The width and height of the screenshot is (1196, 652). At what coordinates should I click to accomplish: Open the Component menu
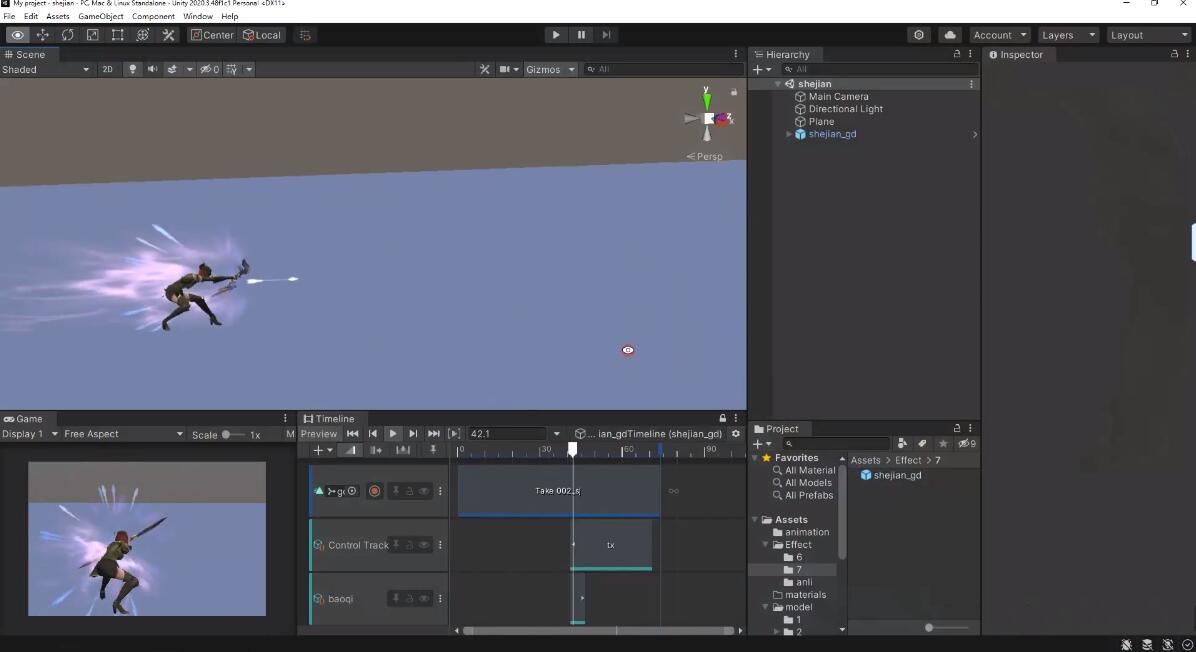pos(153,16)
